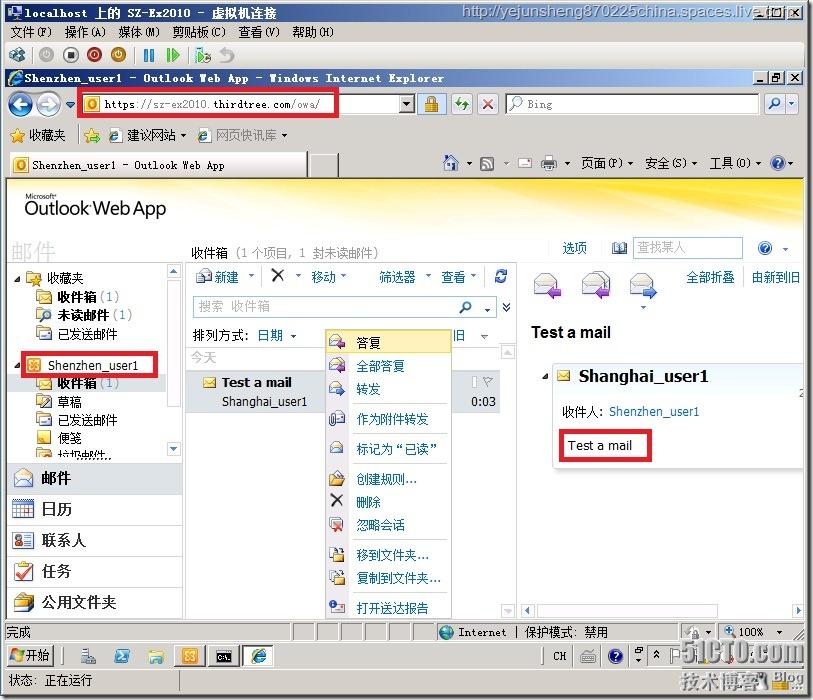The image size is (813, 700).
Task: Open the 媒体(M) menu
Action: pos(139,32)
